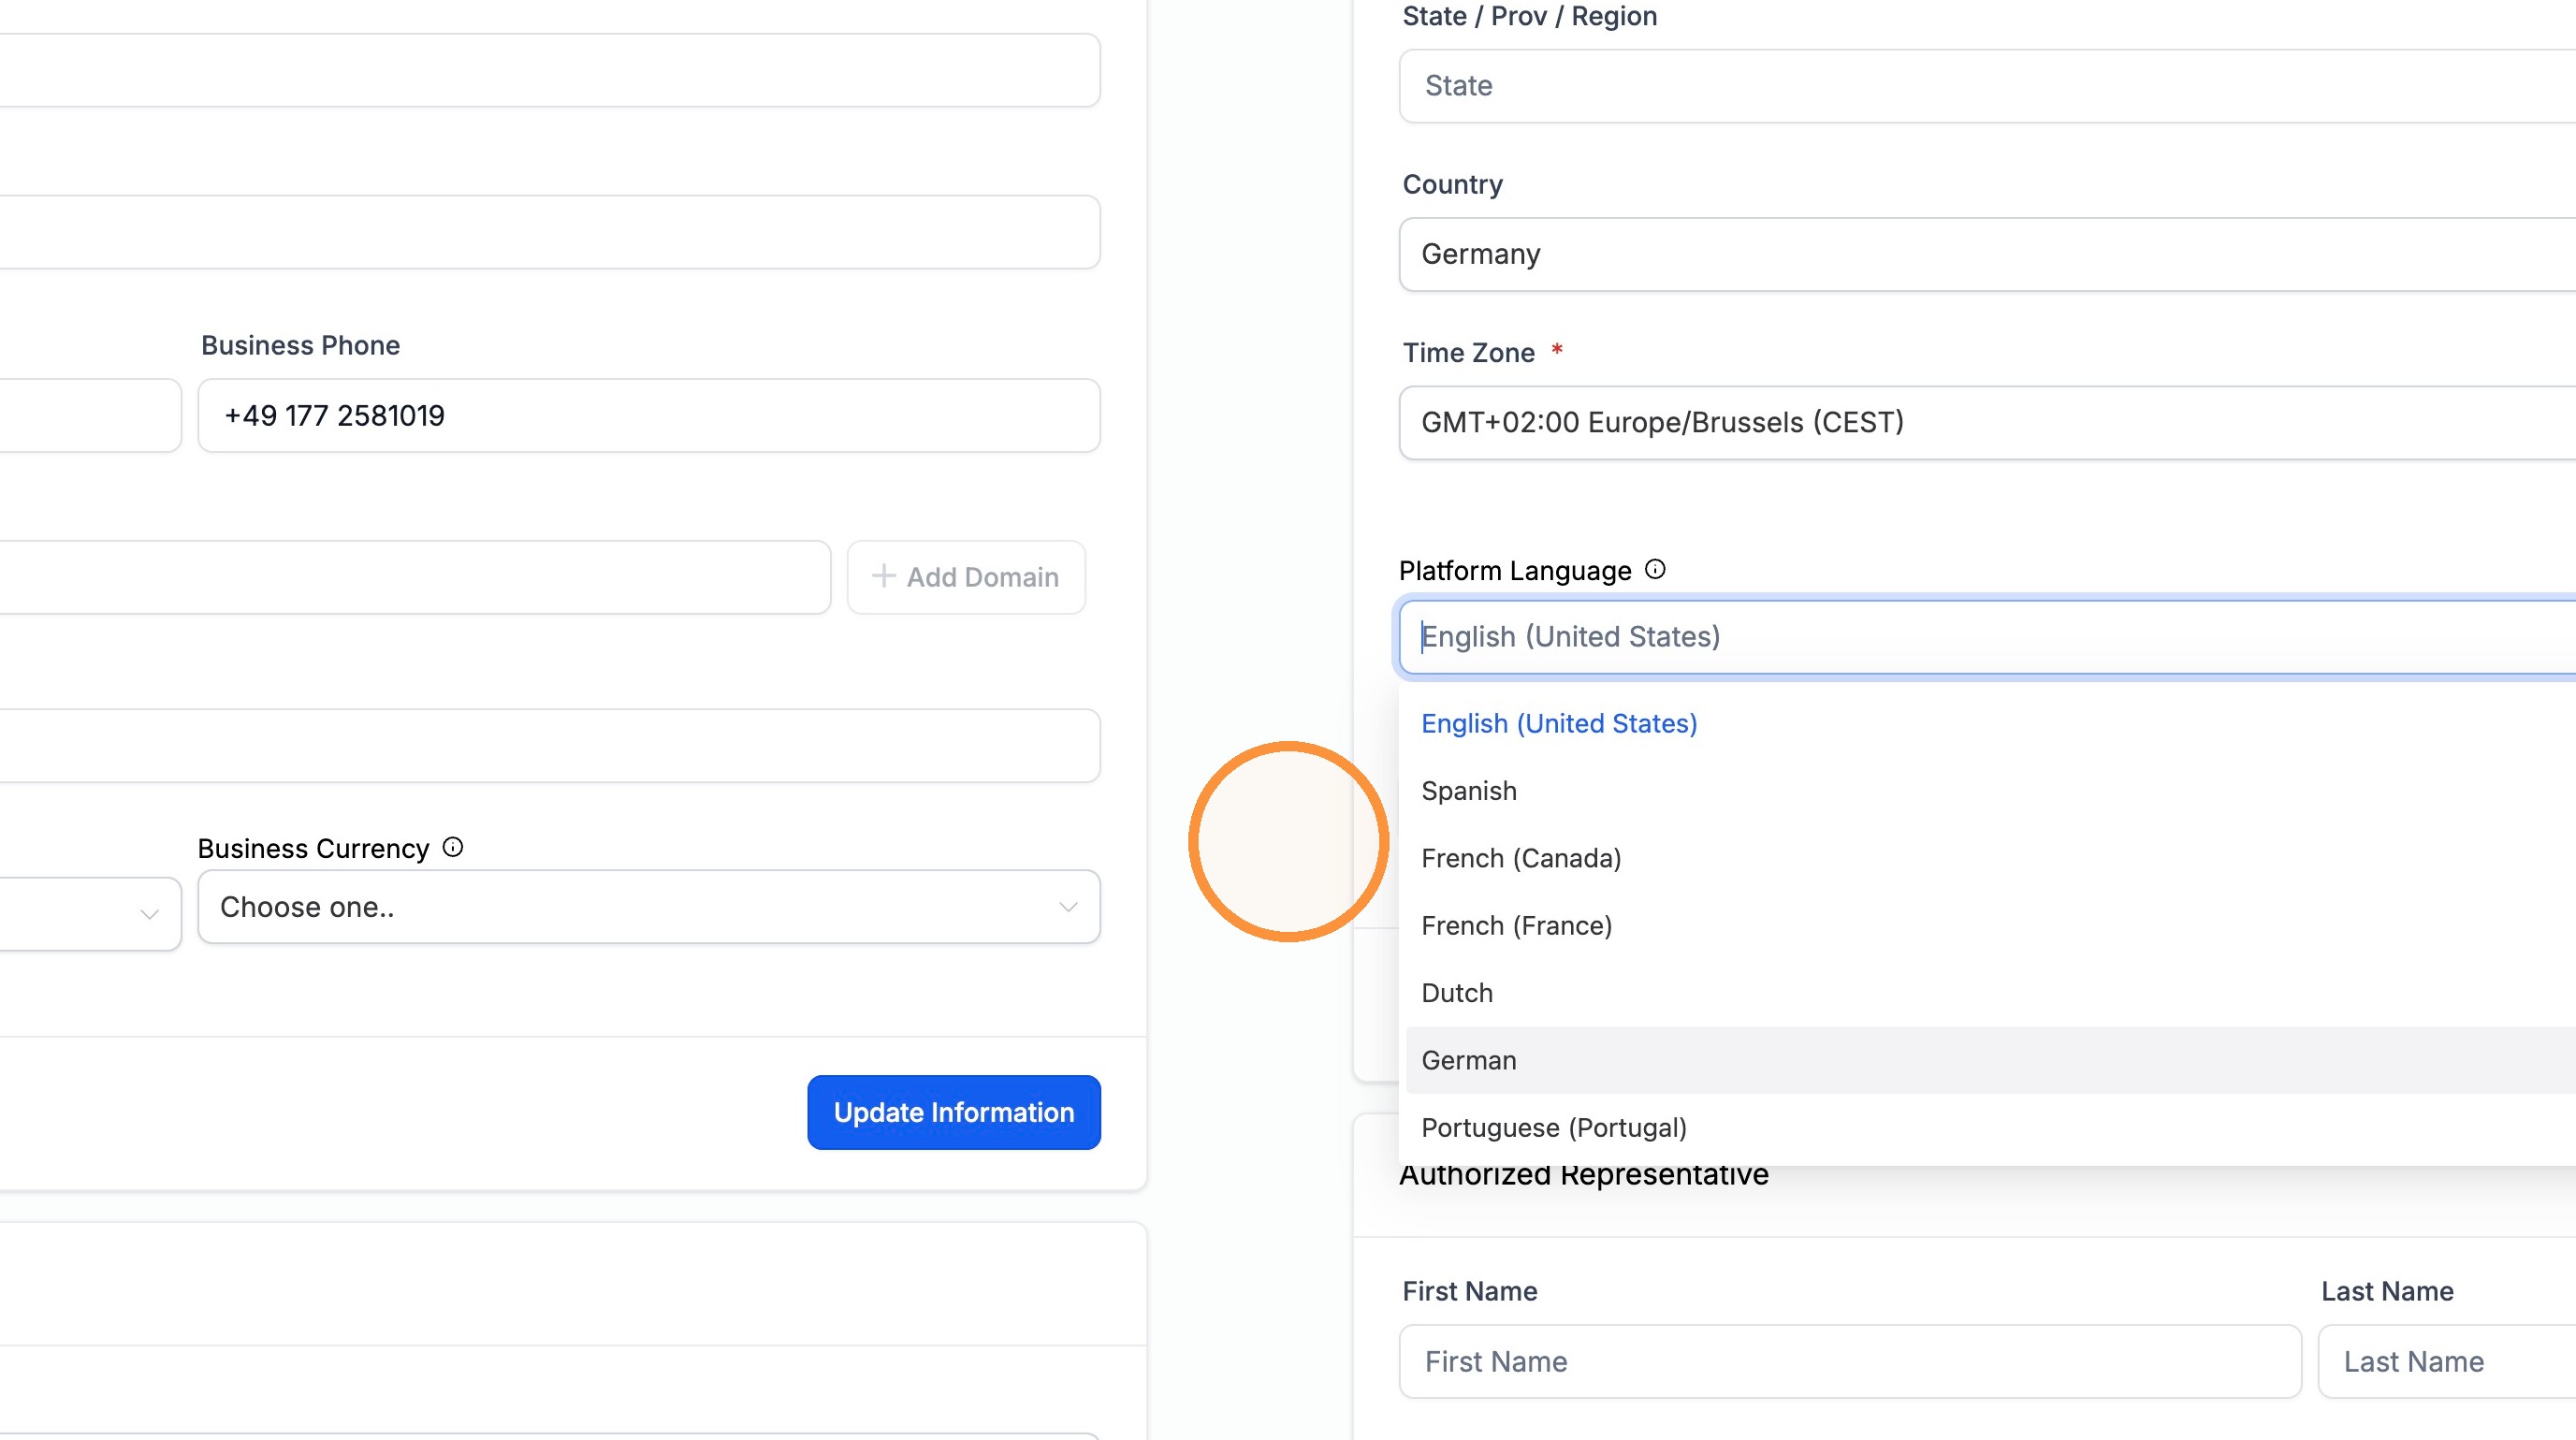Select Portuguese (Portugal) language option
This screenshot has width=2576, height=1440.
tap(1990, 1127)
